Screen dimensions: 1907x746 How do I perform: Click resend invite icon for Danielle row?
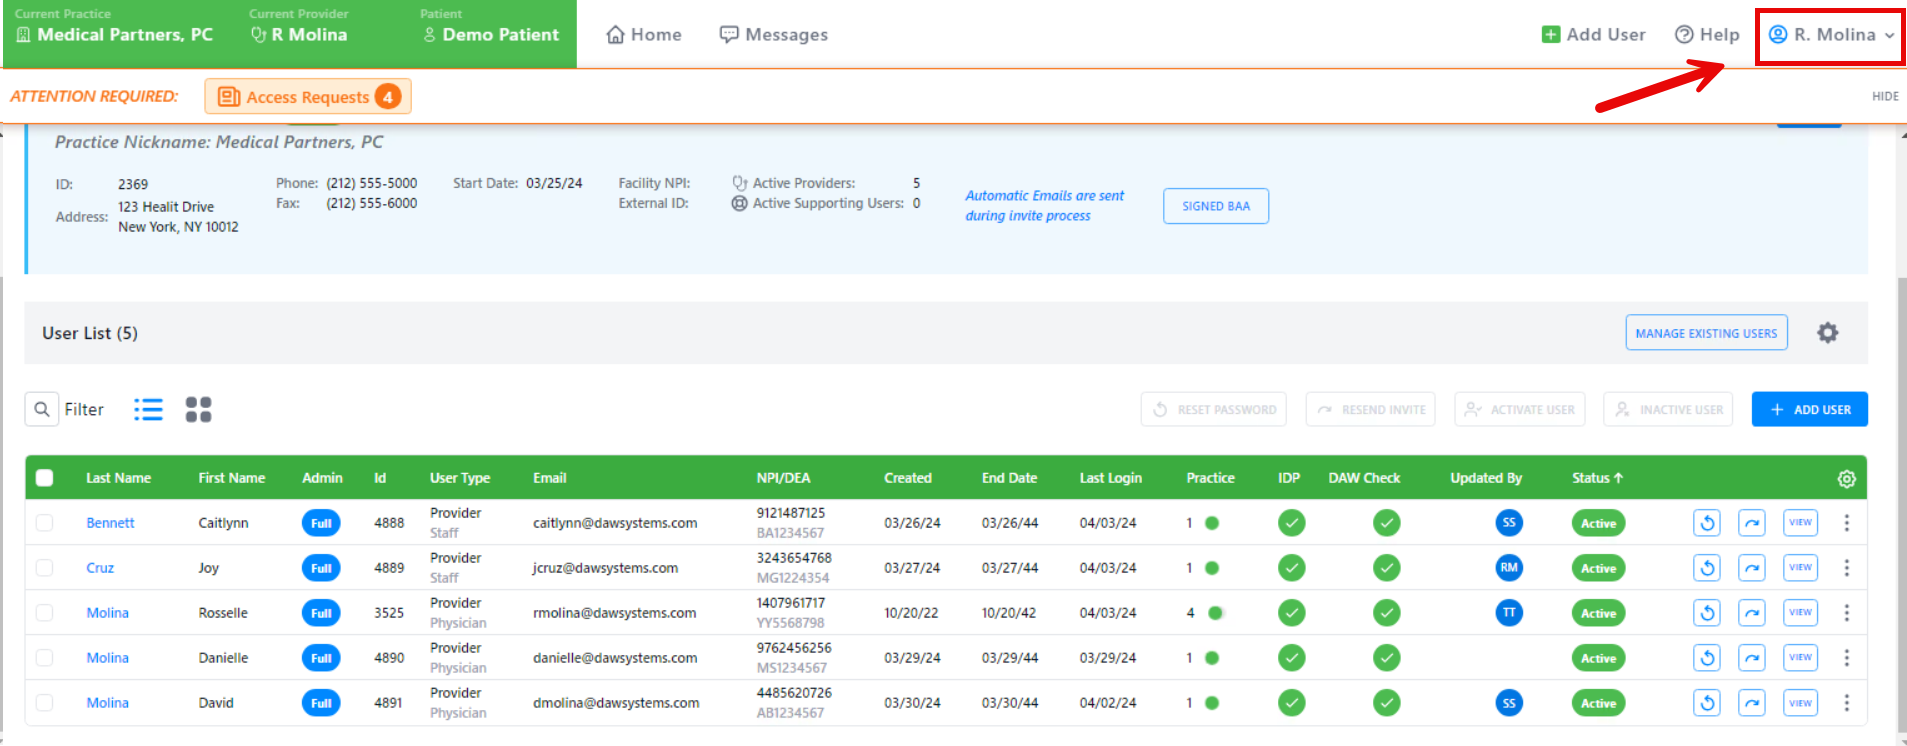click(x=1752, y=658)
